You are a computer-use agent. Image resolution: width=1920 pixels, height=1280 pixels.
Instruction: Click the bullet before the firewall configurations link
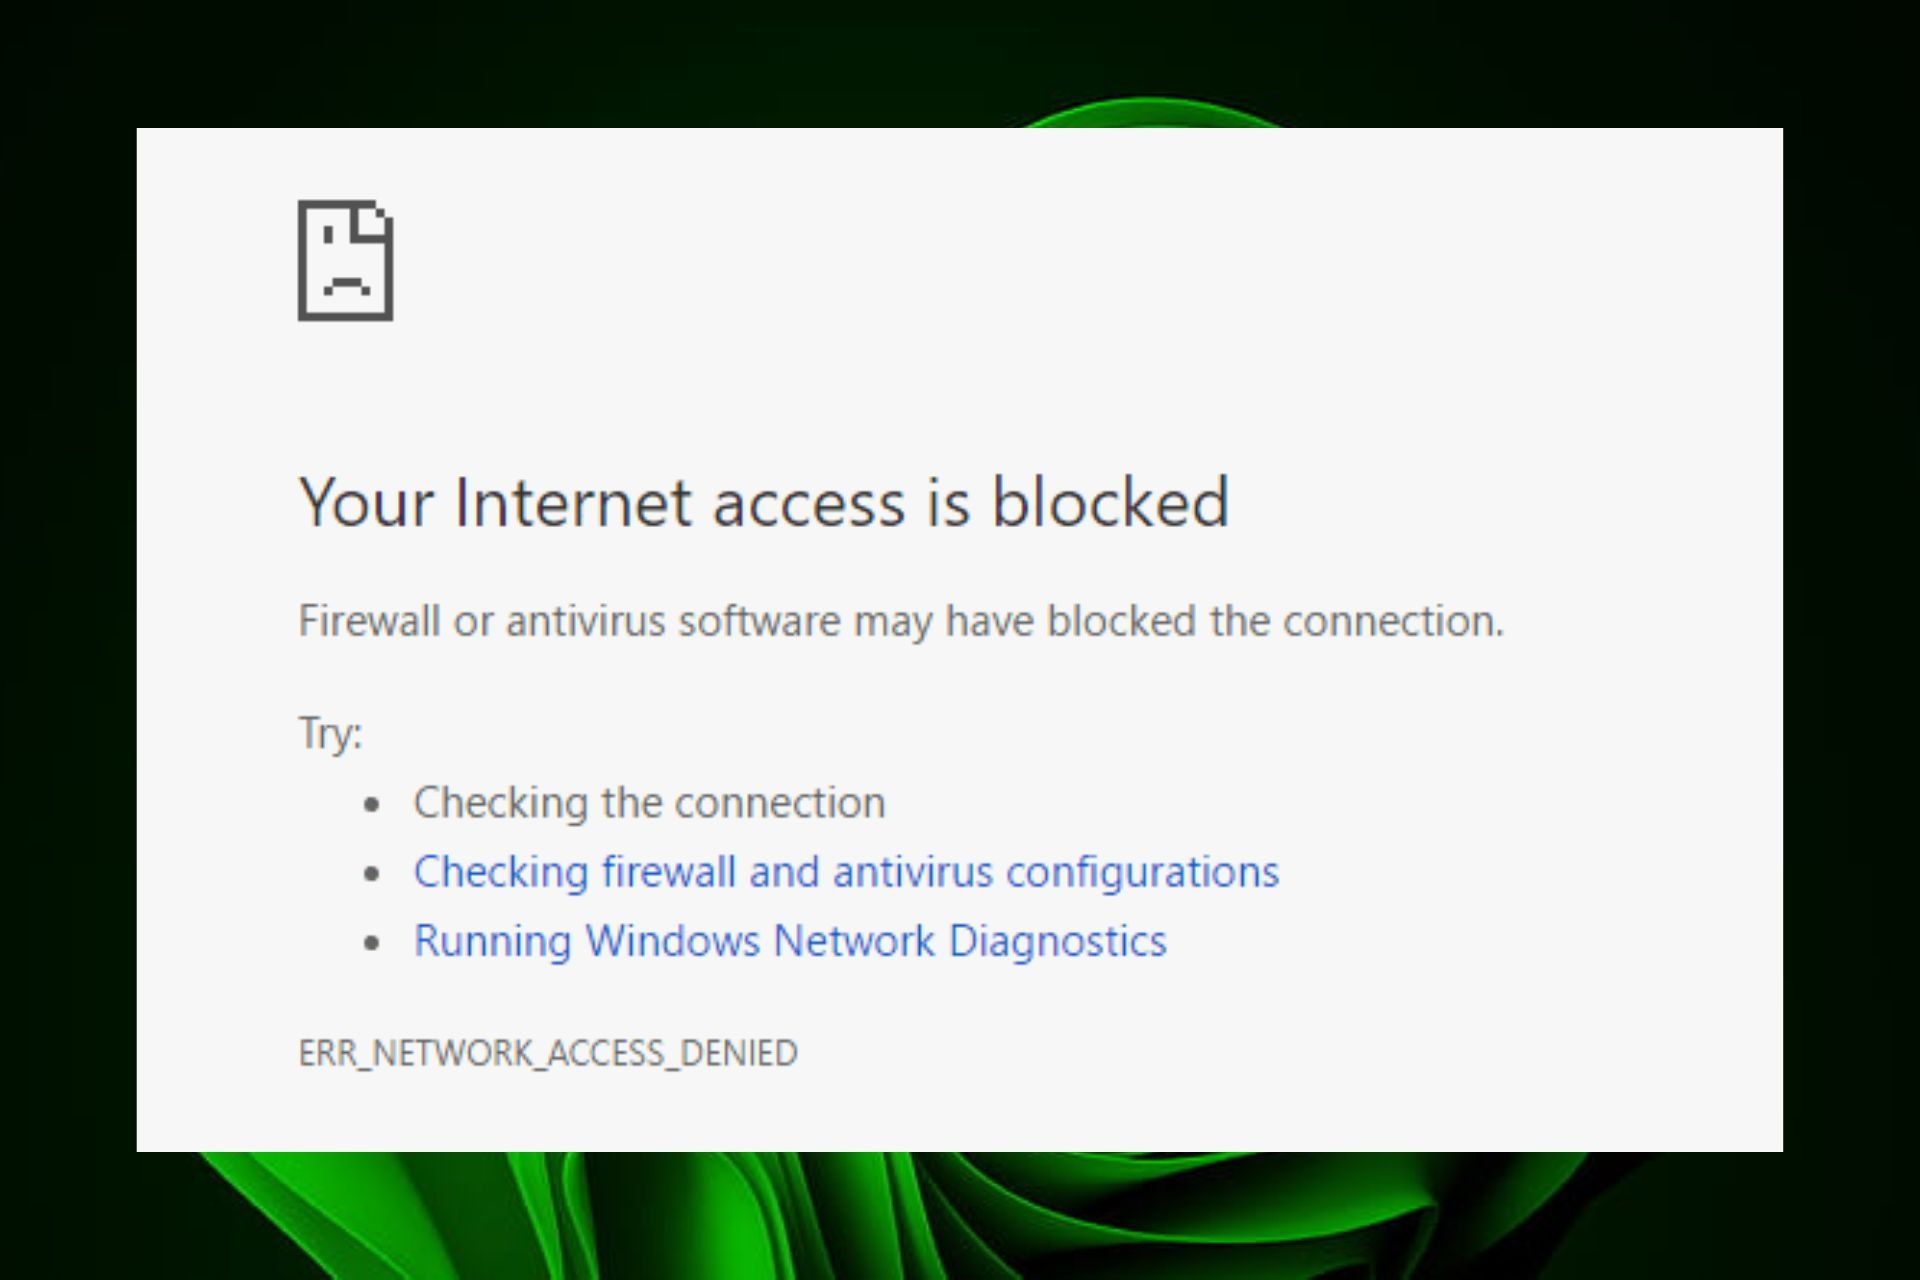[x=372, y=873]
